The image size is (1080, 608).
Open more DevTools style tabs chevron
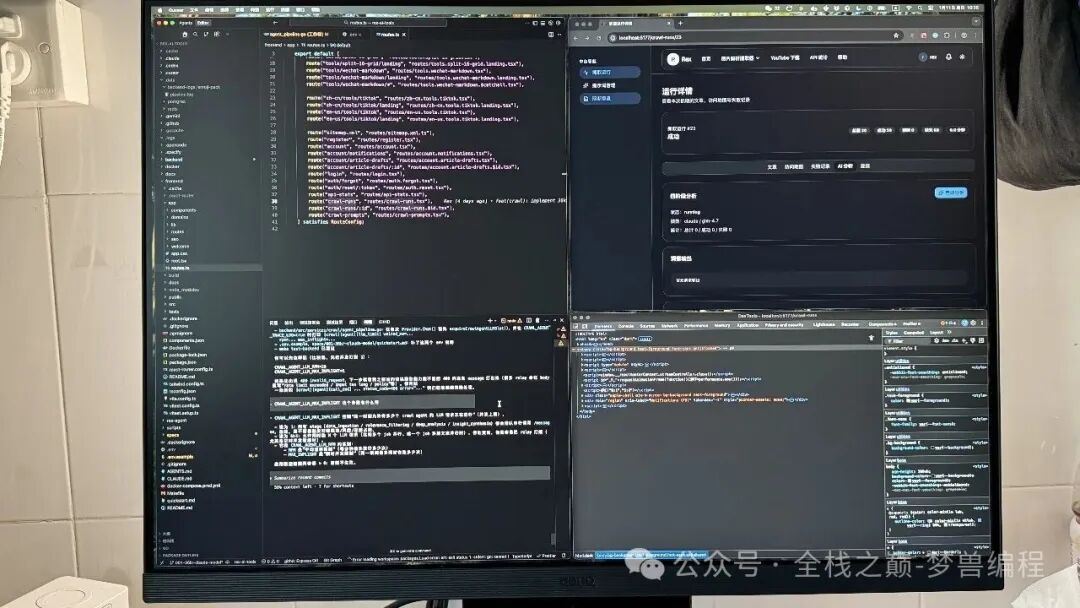click(949, 332)
